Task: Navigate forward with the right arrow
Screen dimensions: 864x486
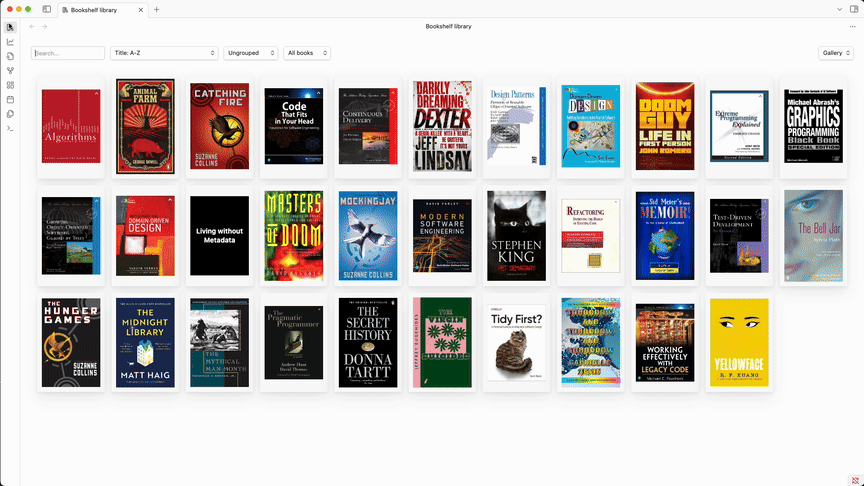Action: (x=45, y=26)
